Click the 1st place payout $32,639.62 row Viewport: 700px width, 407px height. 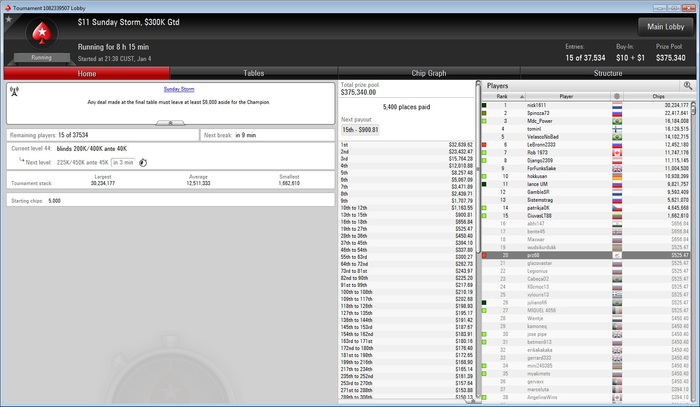tap(406, 145)
